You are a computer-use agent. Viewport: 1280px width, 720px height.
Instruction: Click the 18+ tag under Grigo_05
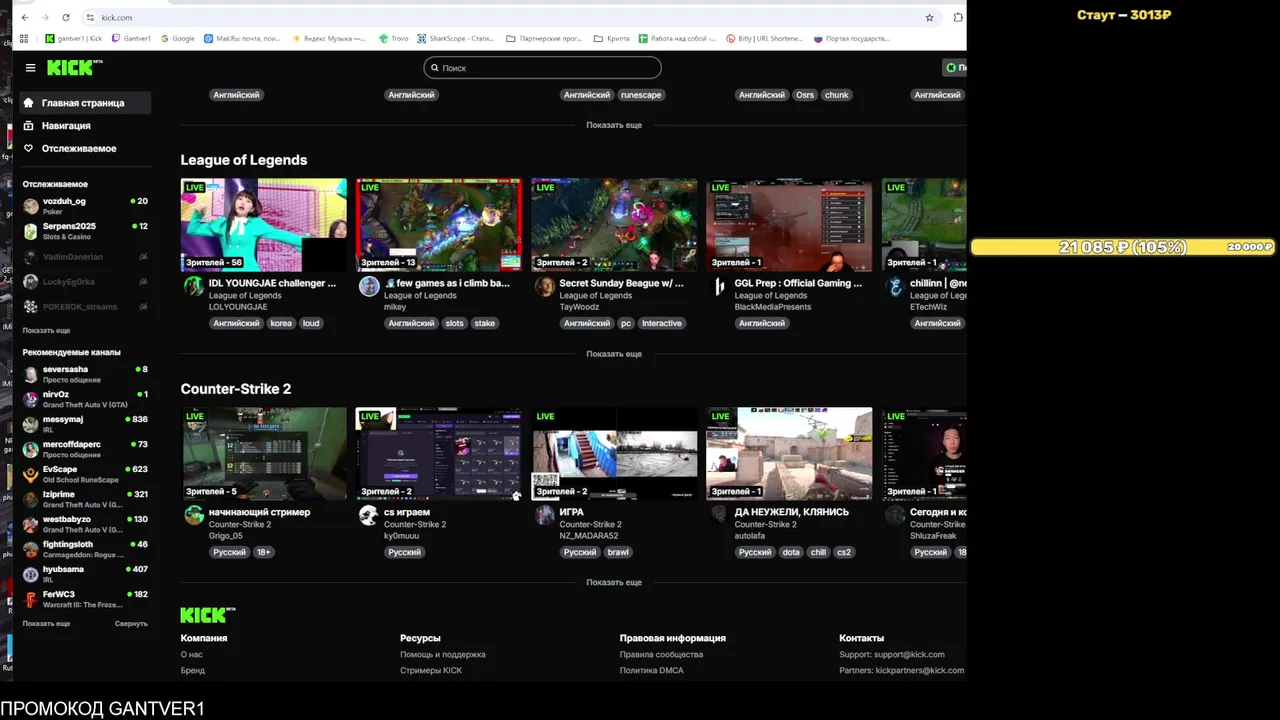tap(263, 552)
